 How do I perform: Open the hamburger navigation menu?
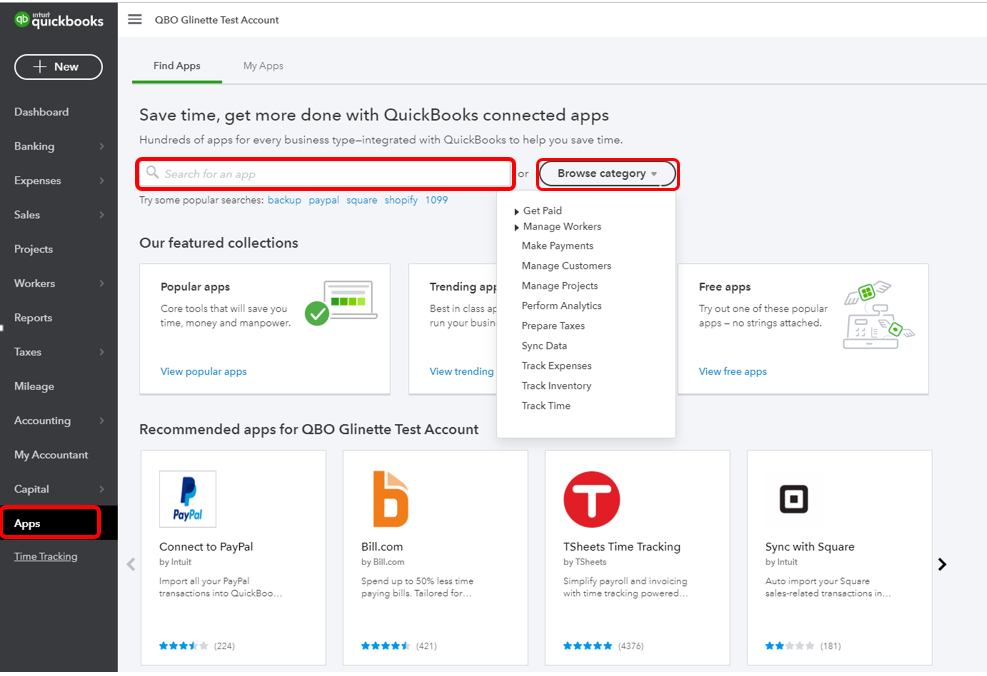[135, 20]
